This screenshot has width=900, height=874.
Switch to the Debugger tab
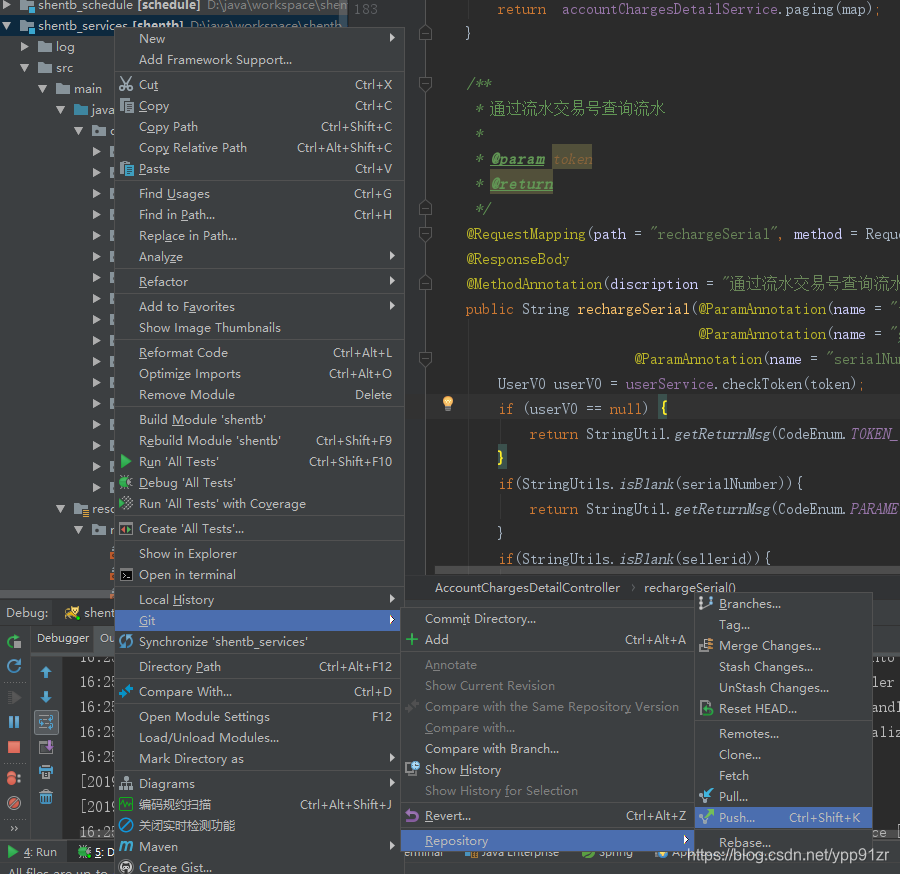click(63, 638)
